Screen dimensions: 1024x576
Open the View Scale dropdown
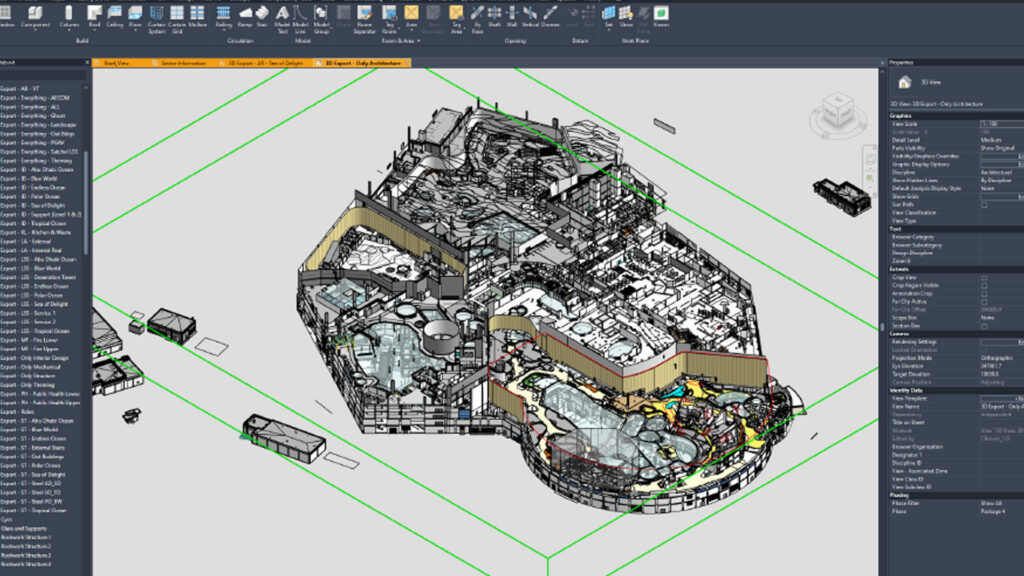(1000, 124)
